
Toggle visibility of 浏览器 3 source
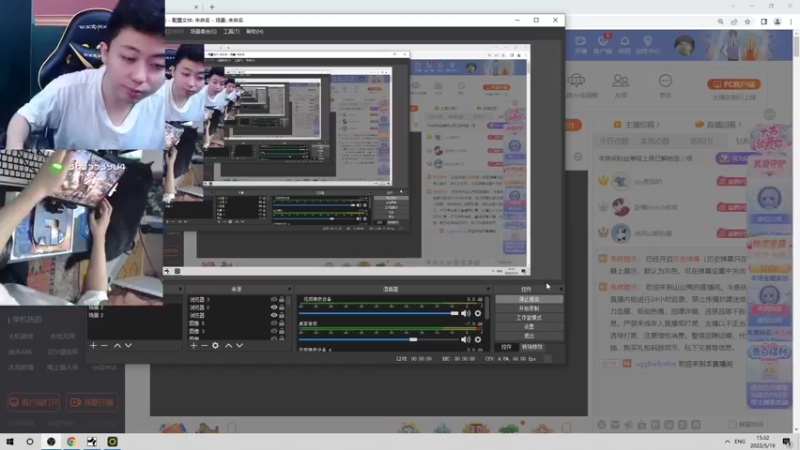point(273,299)
